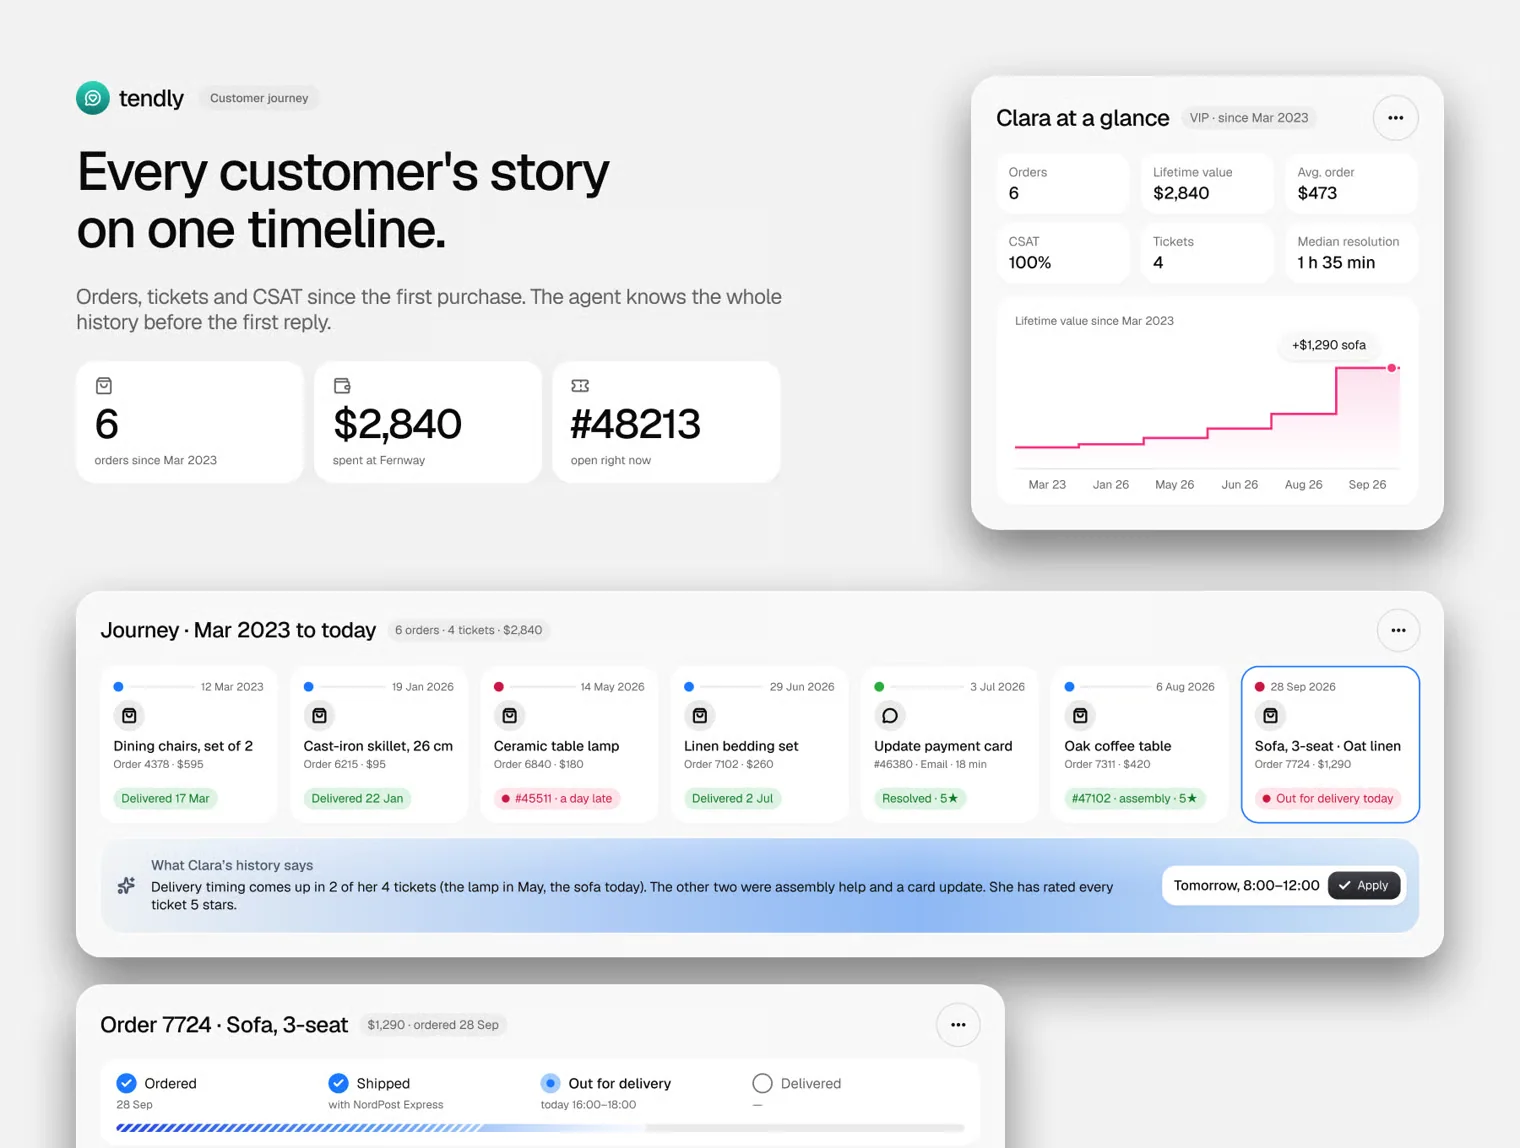Image resolution: width=1520 pixels, height=1148 pixels.
Task: Click the VIP · since Mar 2023 badge
Action: tap(1249, 118)
